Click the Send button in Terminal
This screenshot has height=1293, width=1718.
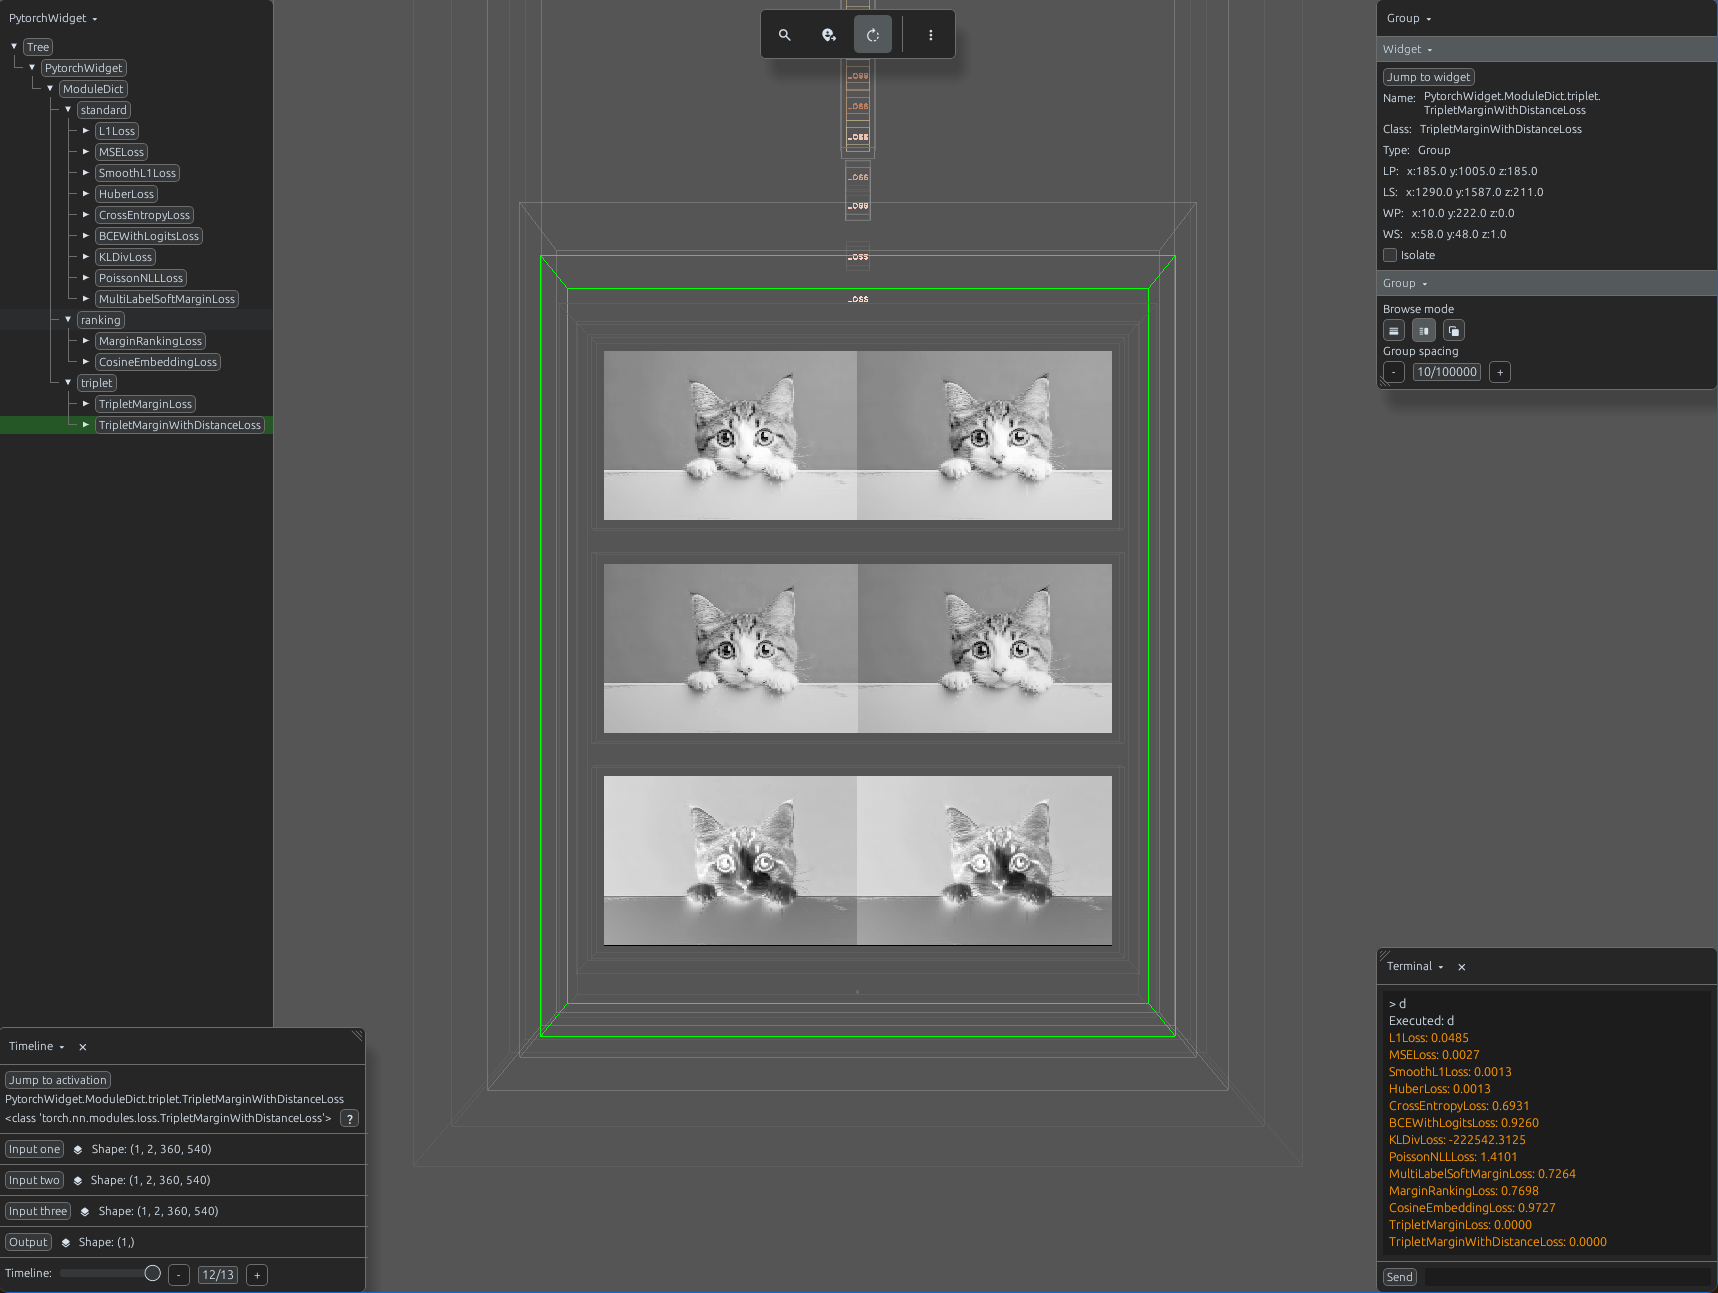(1399, 1277)
